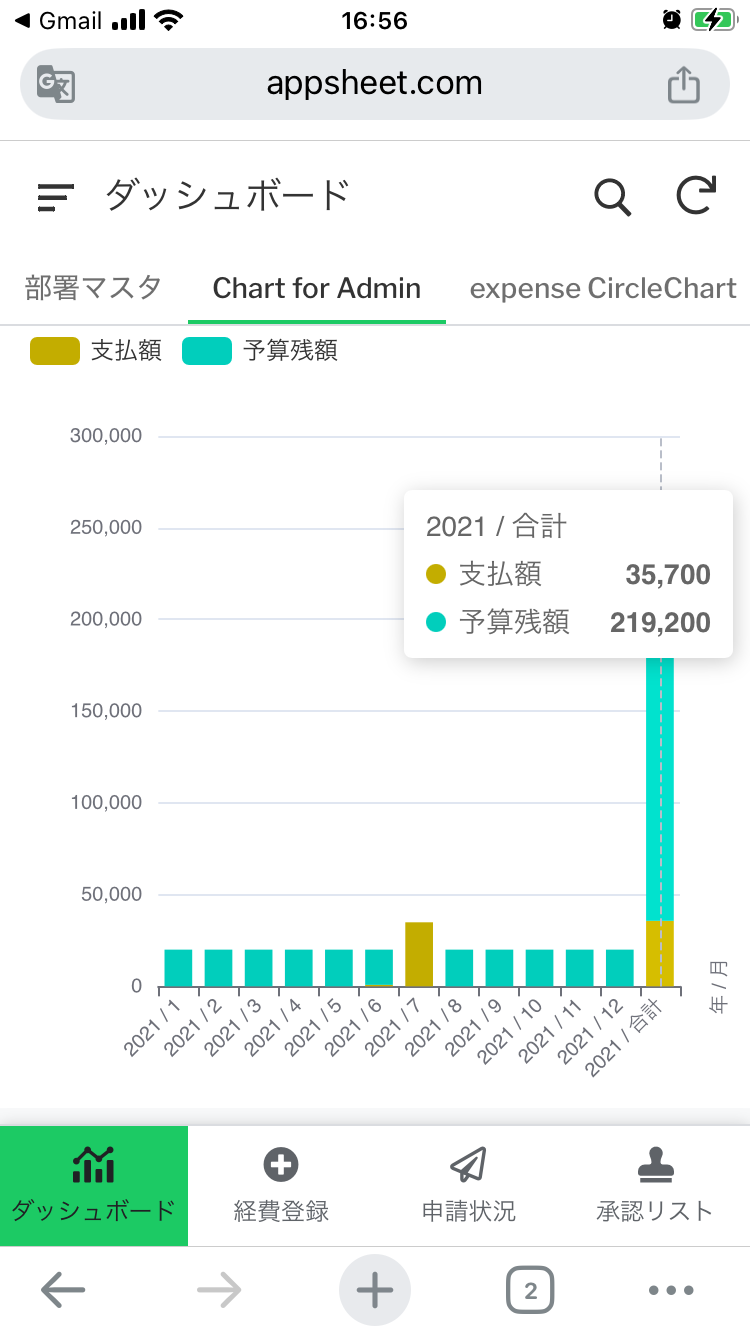750x1334 pixels.
Task: Tap the translate page icon
Action: point(56,84)
